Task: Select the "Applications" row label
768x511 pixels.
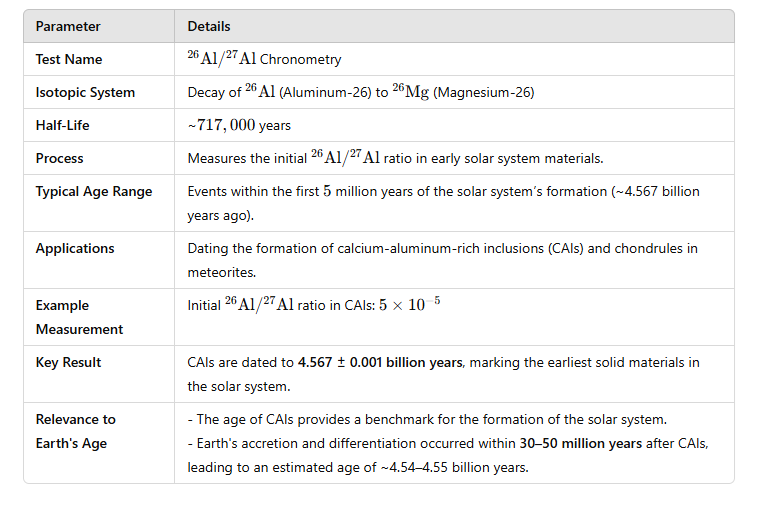Action: [x=75, y=248]
